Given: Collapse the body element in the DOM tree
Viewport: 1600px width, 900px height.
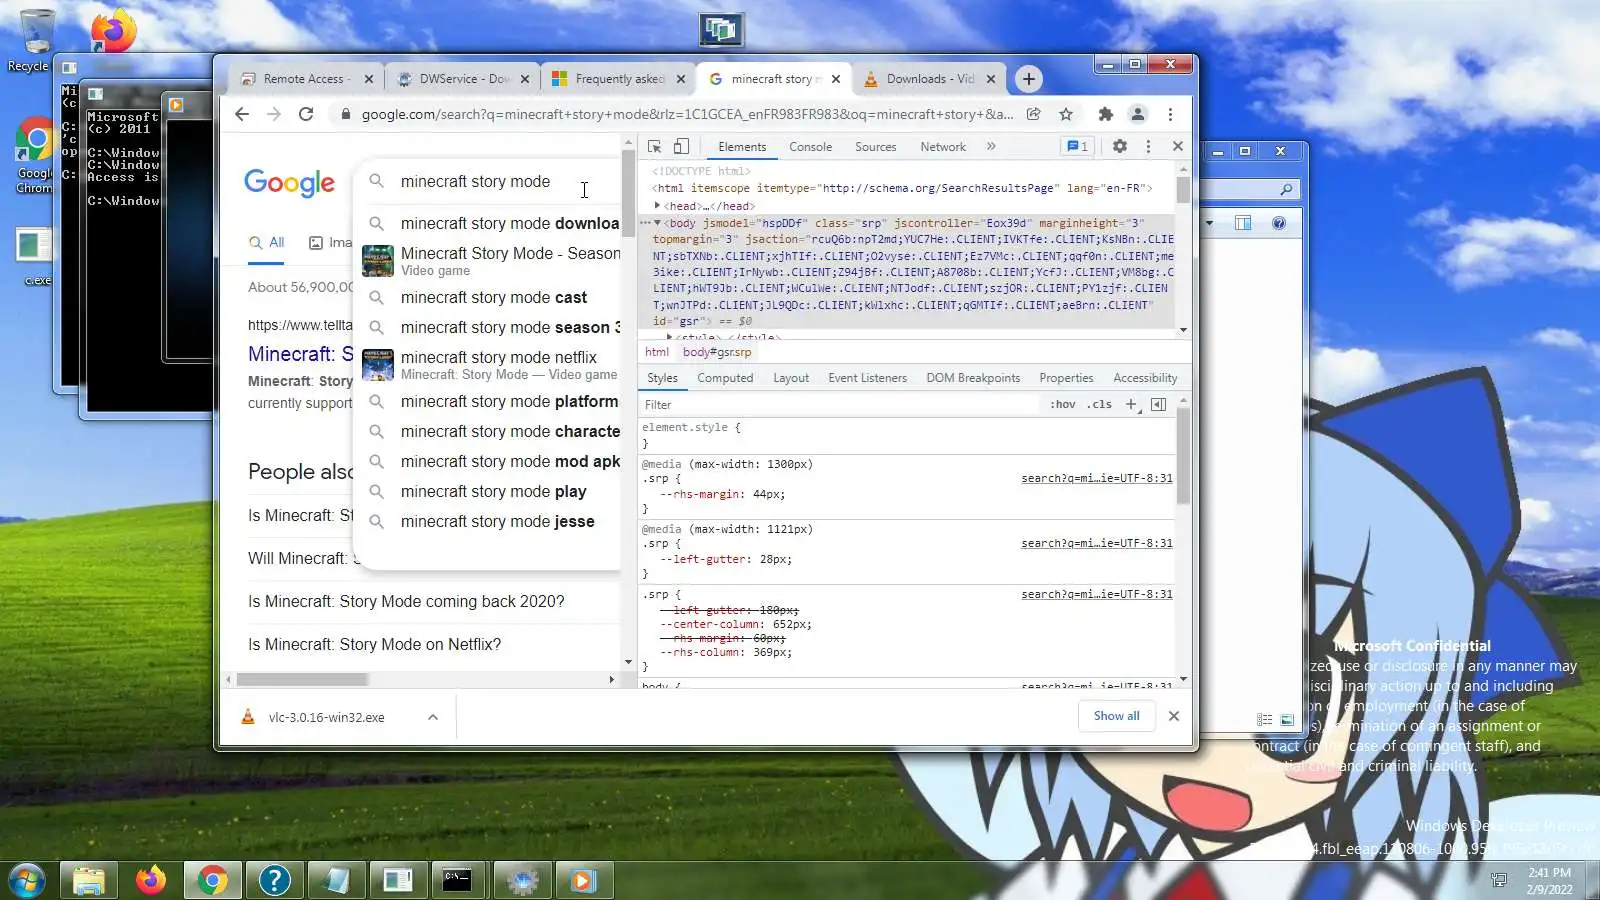Looking at the screenshot, I should pyautogui.click(x=657, y=222).
